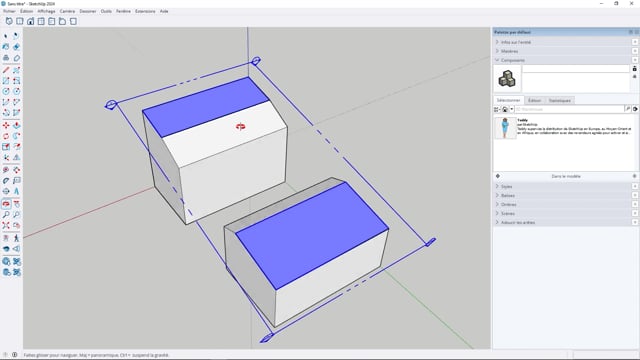Switch to Top standard view
This screenshot has height=360, width=640.
20,21
